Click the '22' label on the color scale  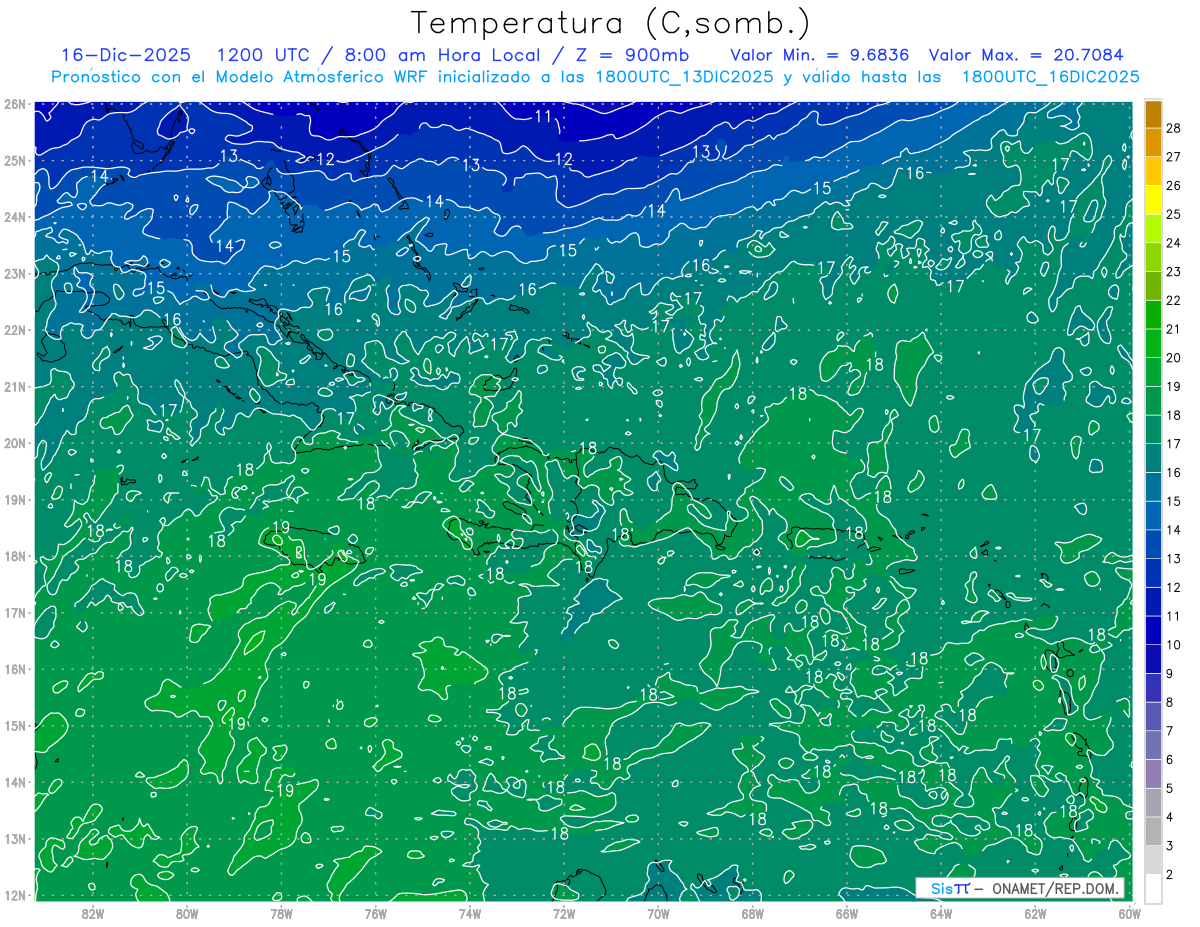point(1173,300)
